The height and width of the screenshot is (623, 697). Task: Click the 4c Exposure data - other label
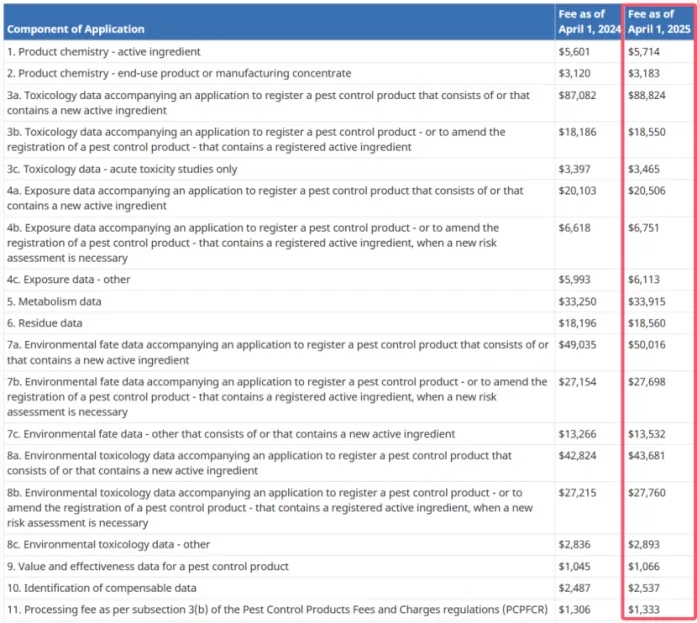pyautogui.click(x=69, y=279)
